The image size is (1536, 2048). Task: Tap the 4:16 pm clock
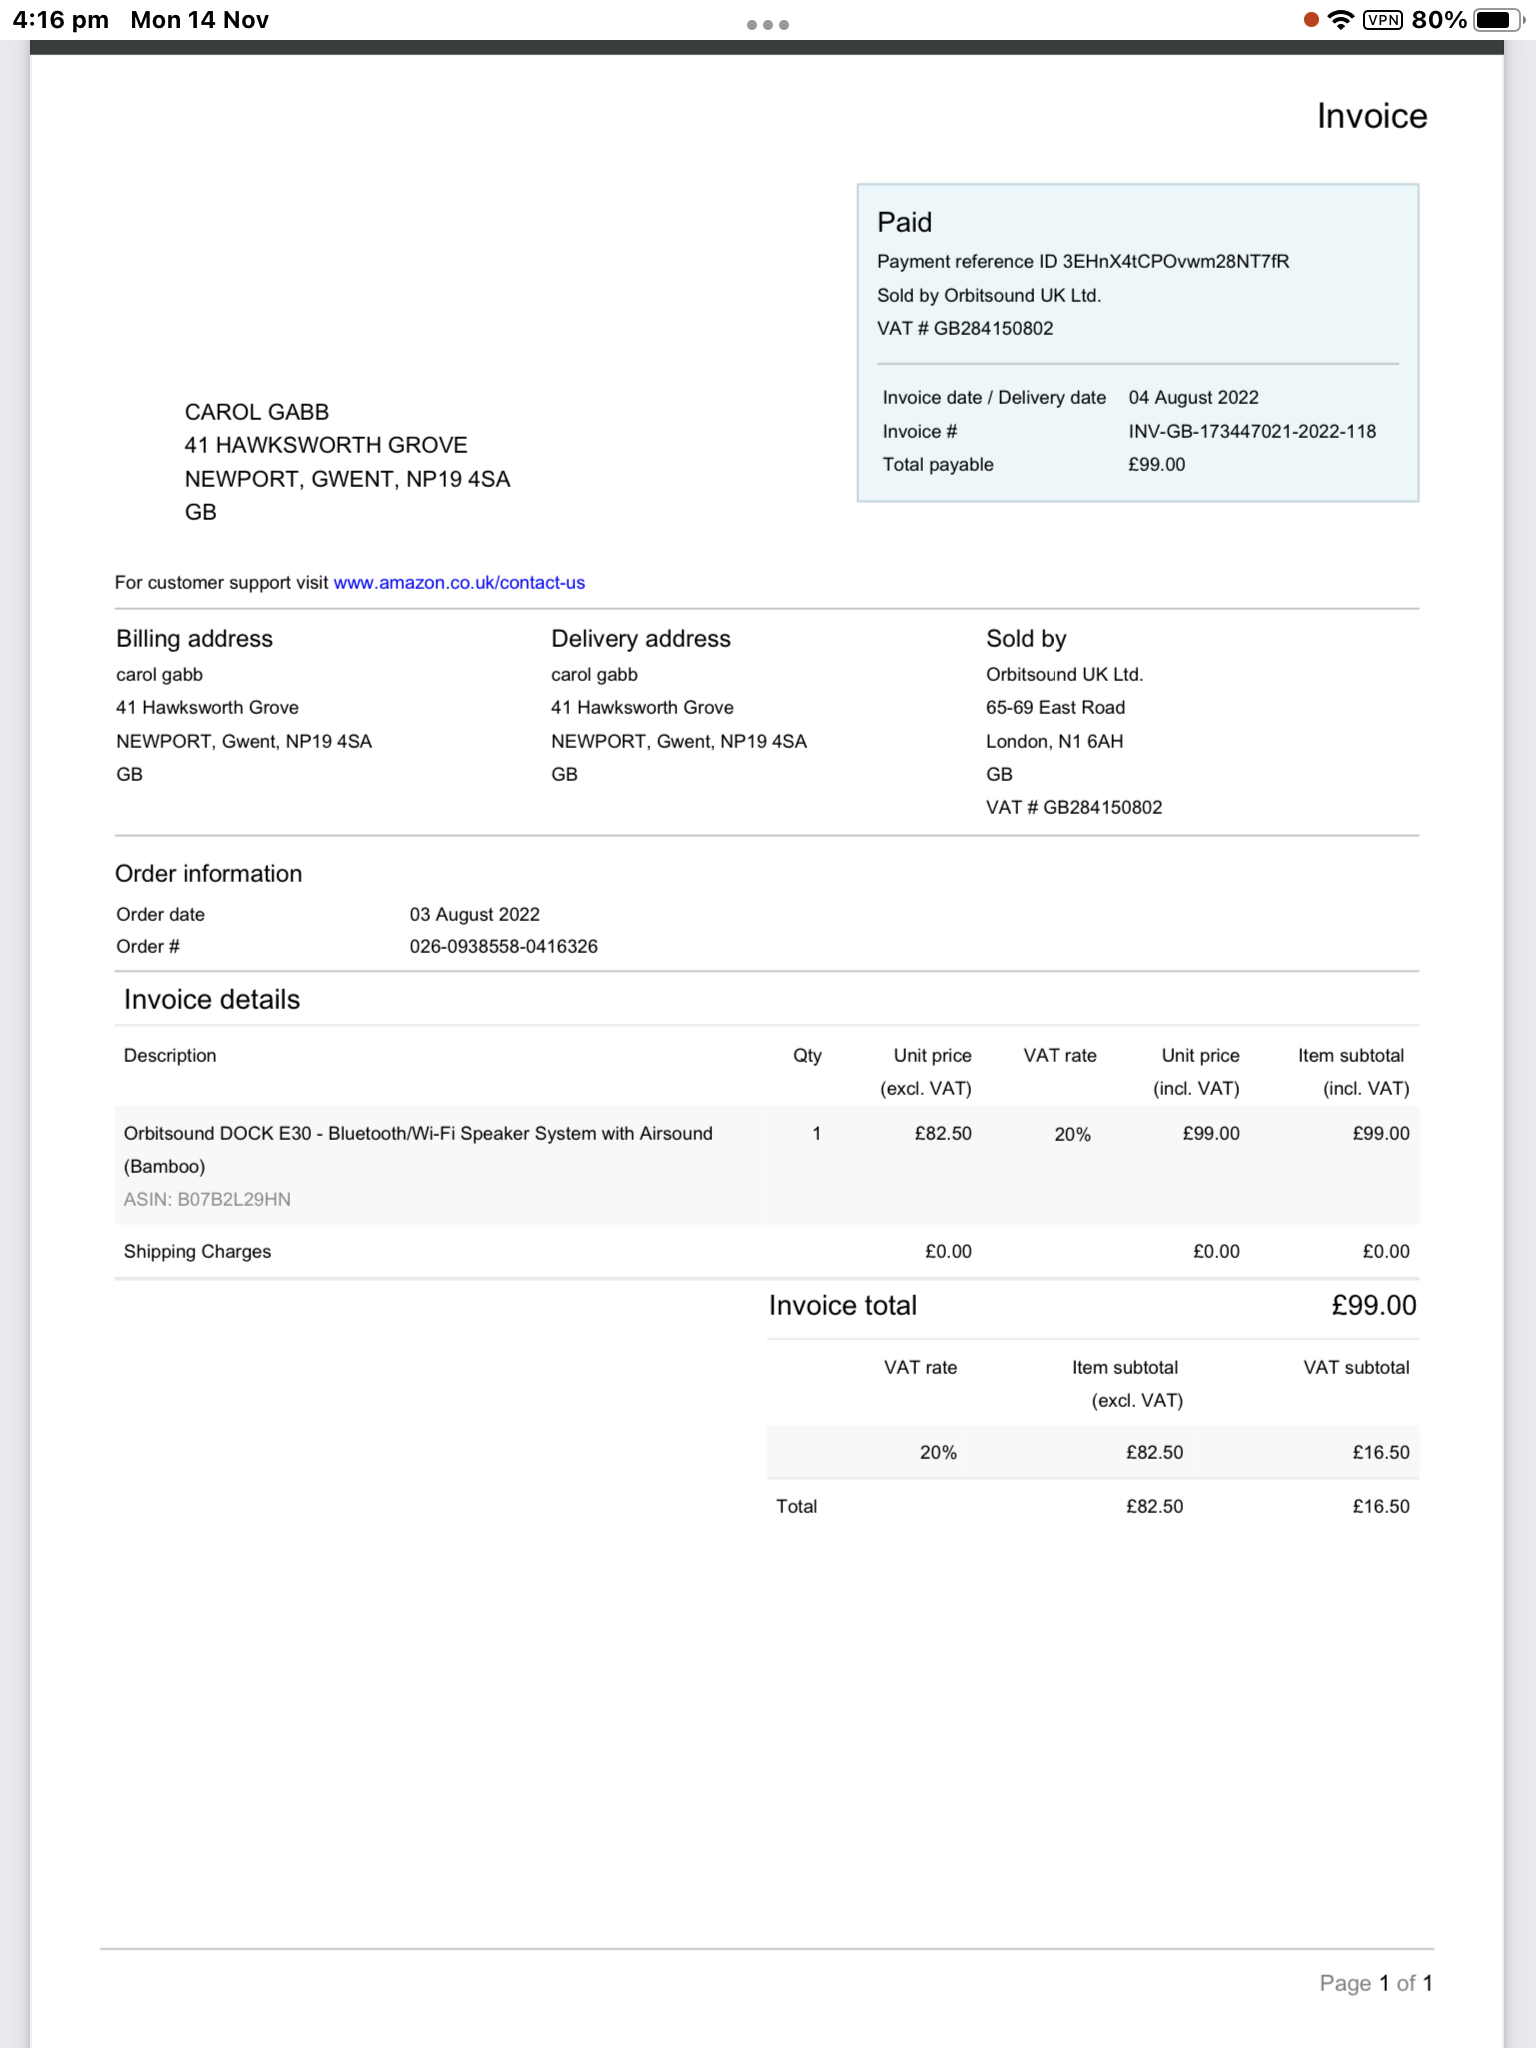pyautogui.click(x=61, y=20)
